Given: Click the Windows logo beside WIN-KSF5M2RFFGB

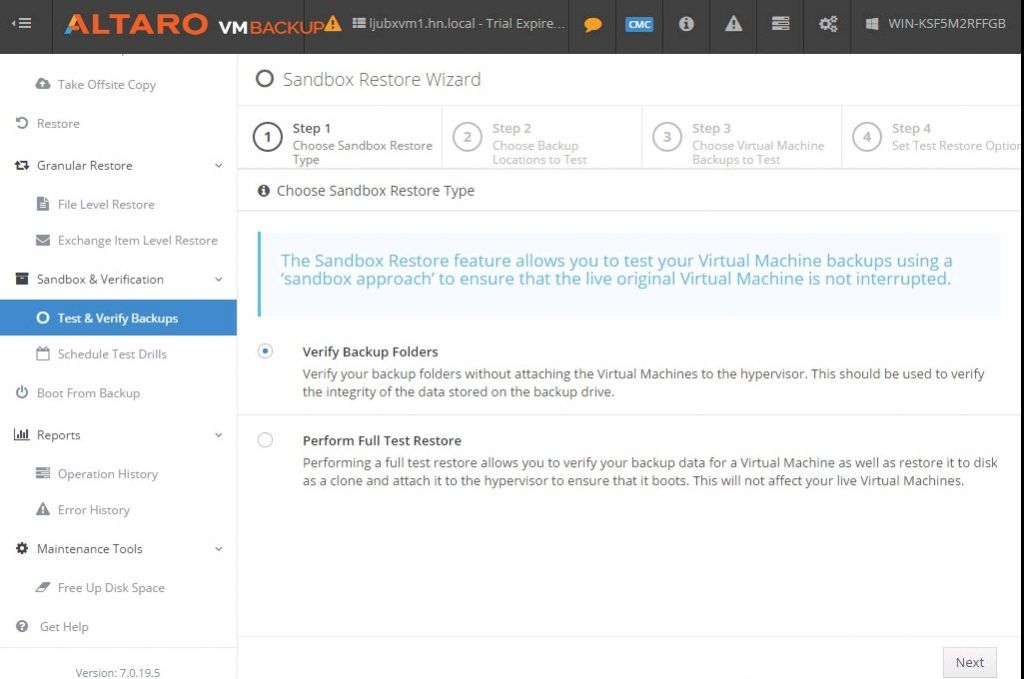Looking at the screenshot, I should coord(871,24).
